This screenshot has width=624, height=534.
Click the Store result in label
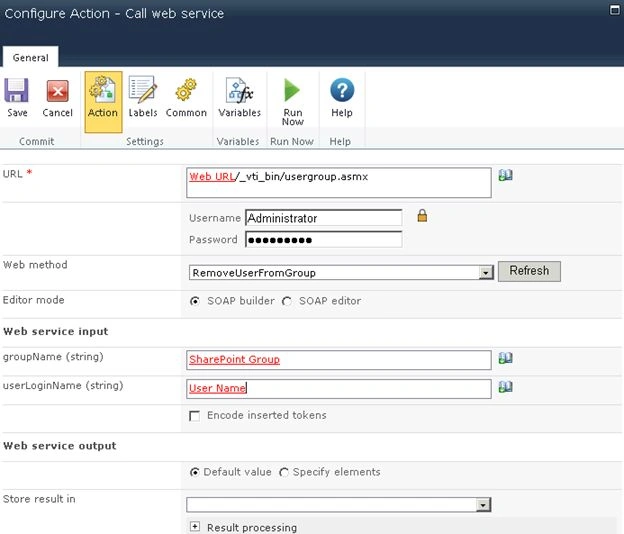(x=39, y=499)
